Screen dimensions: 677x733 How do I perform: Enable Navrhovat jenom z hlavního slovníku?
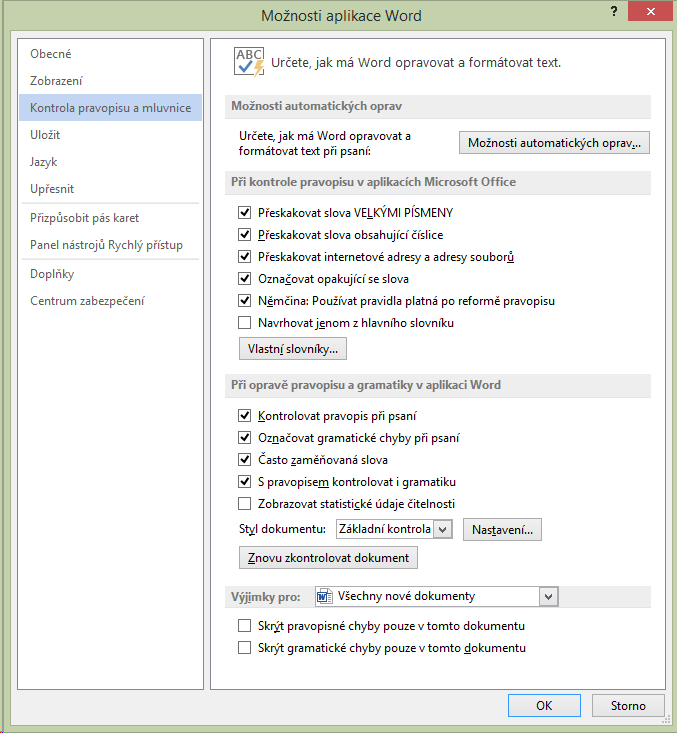[245, 323]
